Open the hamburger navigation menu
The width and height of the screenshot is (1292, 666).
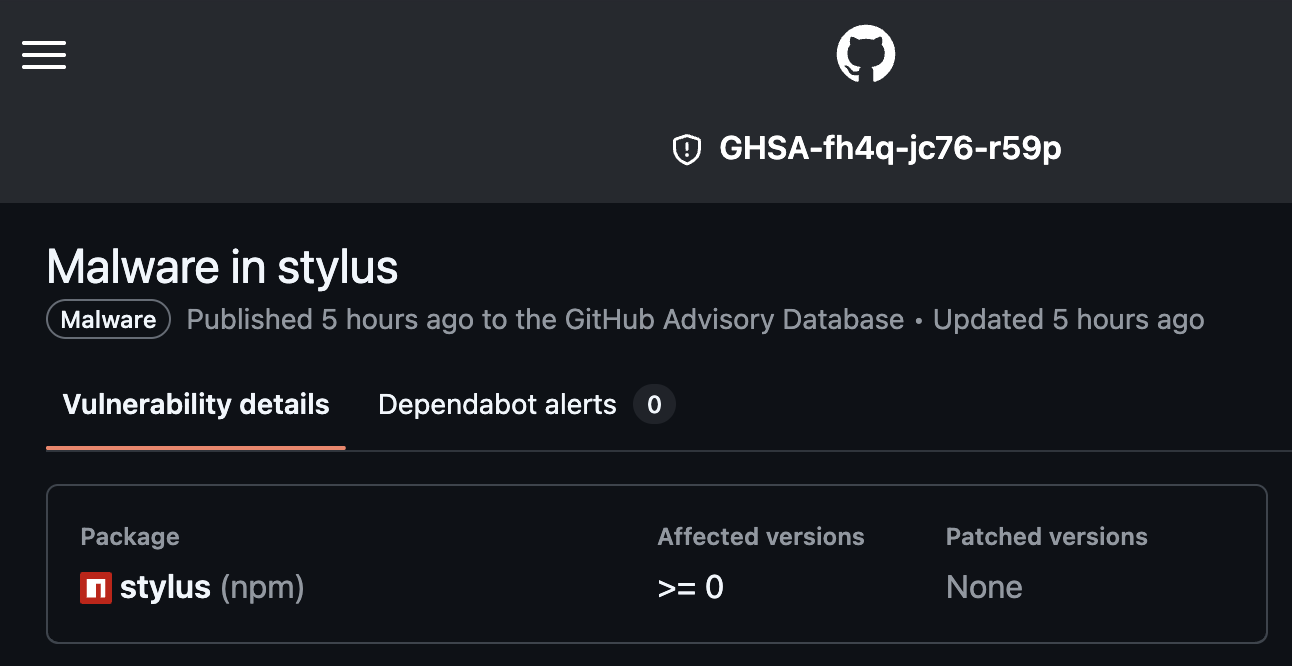(43, 55)
